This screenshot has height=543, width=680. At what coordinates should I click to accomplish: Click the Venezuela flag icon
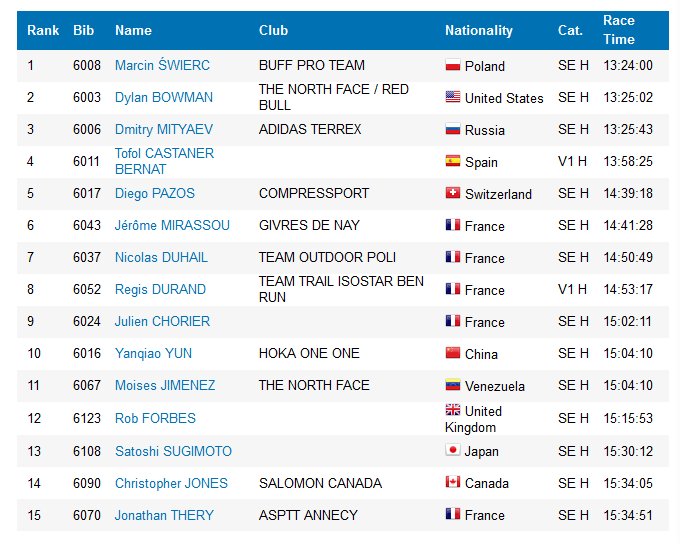pos(453,385)
